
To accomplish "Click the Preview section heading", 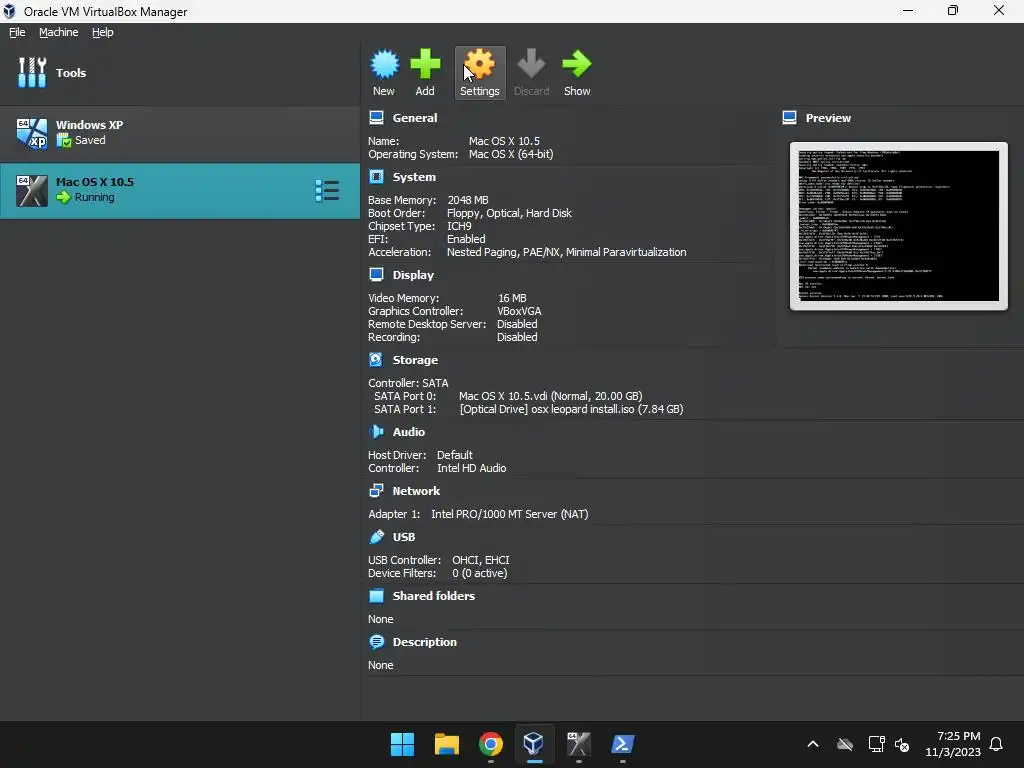I will (x=828, y=118).
